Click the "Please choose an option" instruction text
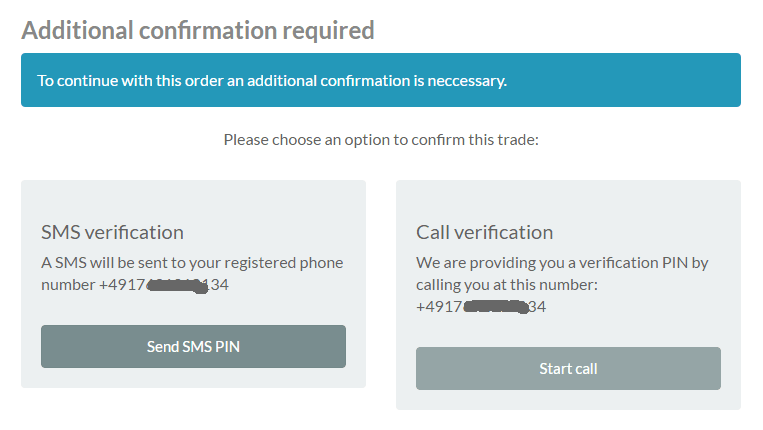 point(381,139)
